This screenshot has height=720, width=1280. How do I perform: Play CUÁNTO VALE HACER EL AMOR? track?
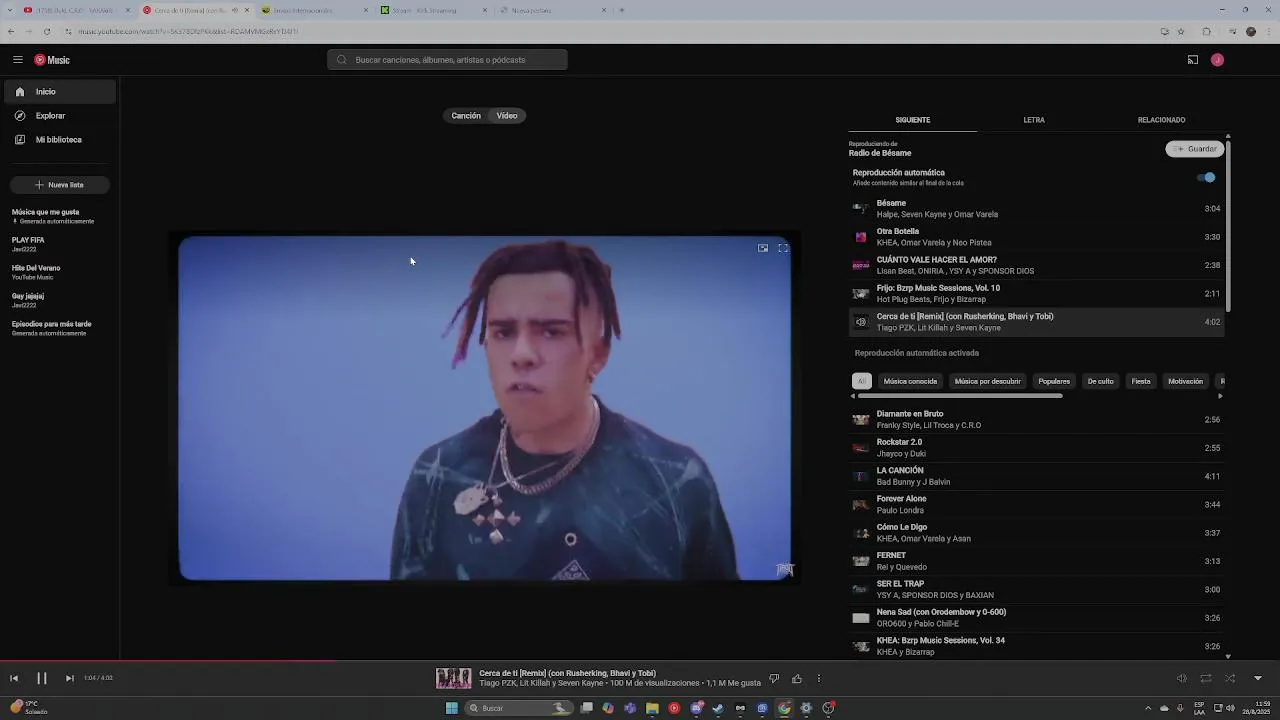tap(1036, 265)
